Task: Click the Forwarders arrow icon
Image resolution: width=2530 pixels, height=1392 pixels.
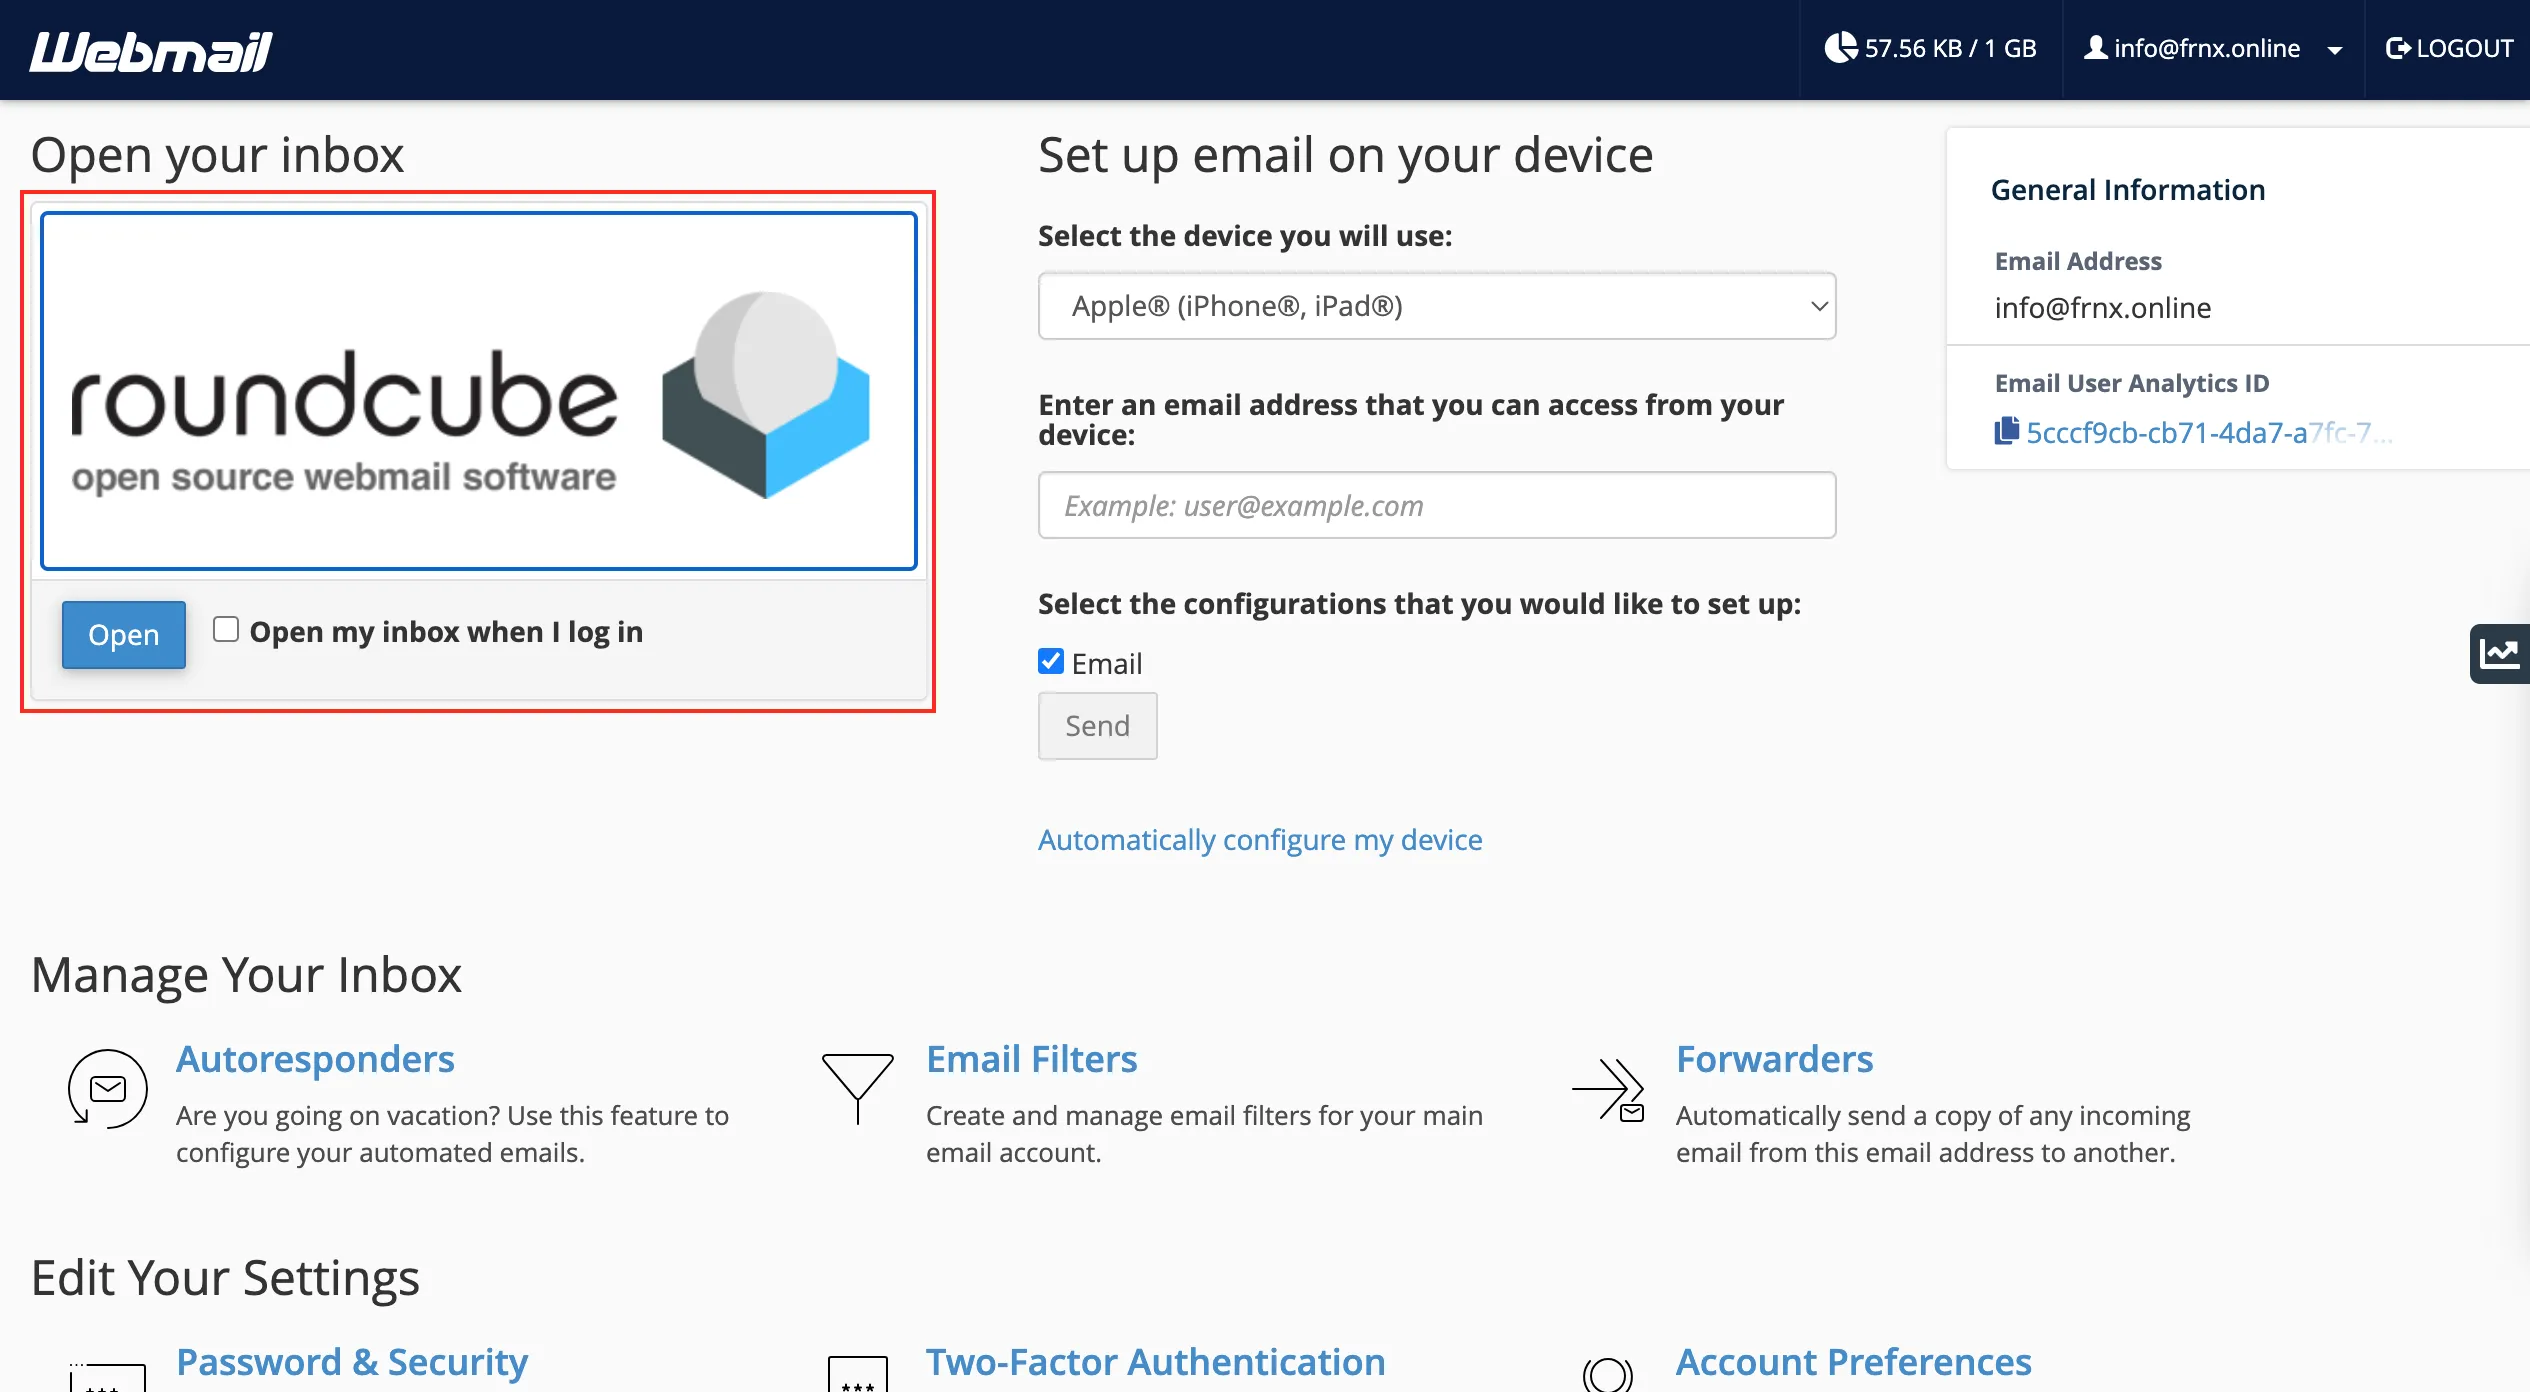Action: [1608, 1090]
